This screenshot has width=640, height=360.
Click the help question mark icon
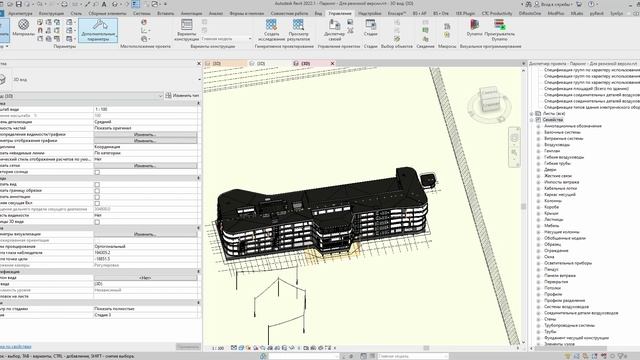coord(591,4)
